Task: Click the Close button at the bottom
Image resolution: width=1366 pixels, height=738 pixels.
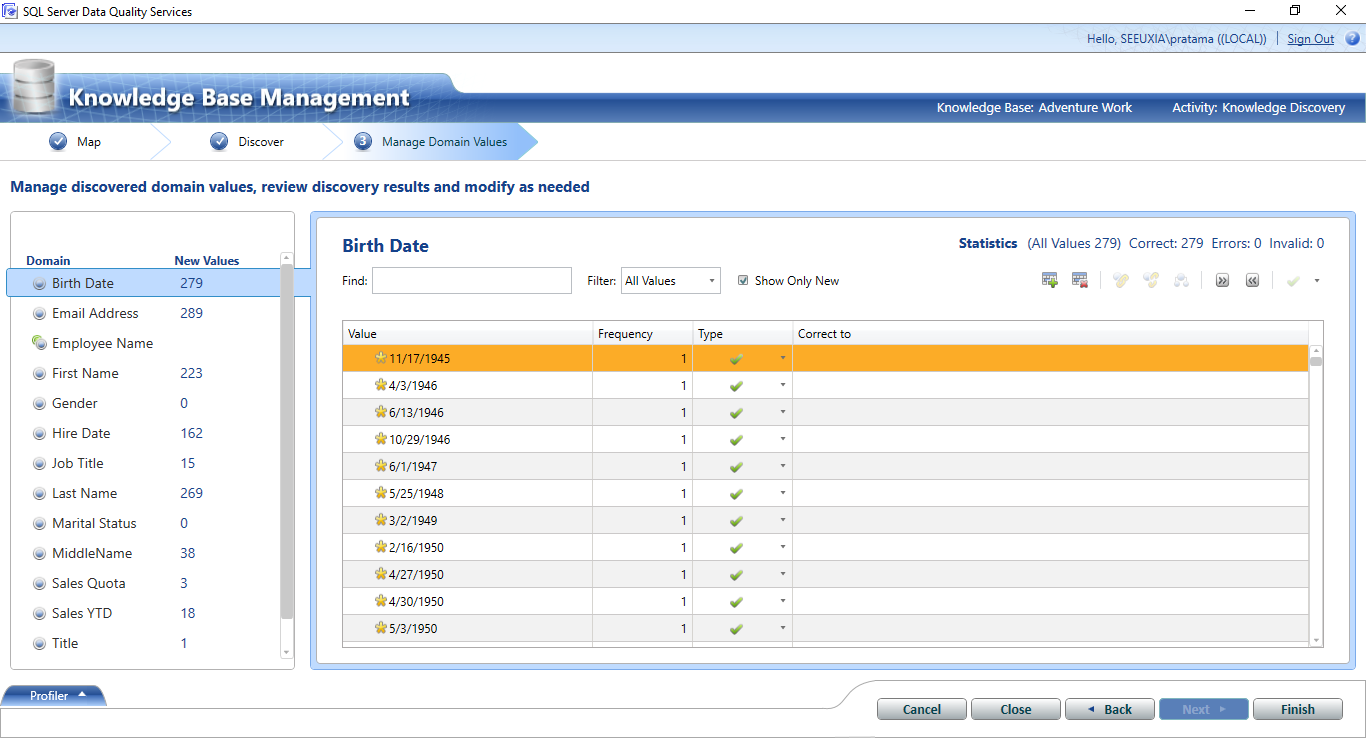Action: point(1016,709)
